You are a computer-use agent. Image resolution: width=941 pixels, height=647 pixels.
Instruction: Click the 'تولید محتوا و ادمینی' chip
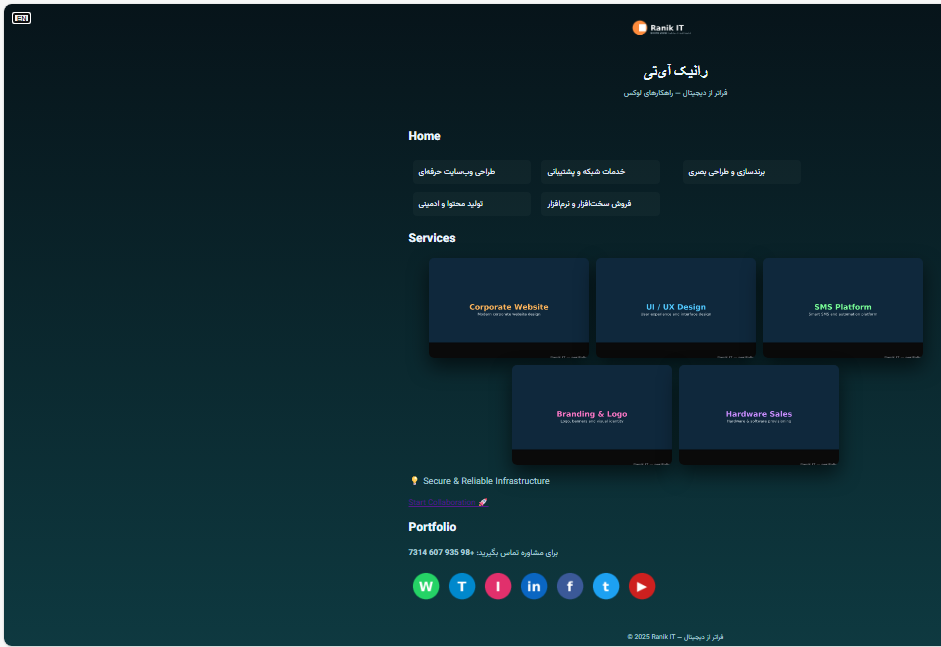[471, 204]
